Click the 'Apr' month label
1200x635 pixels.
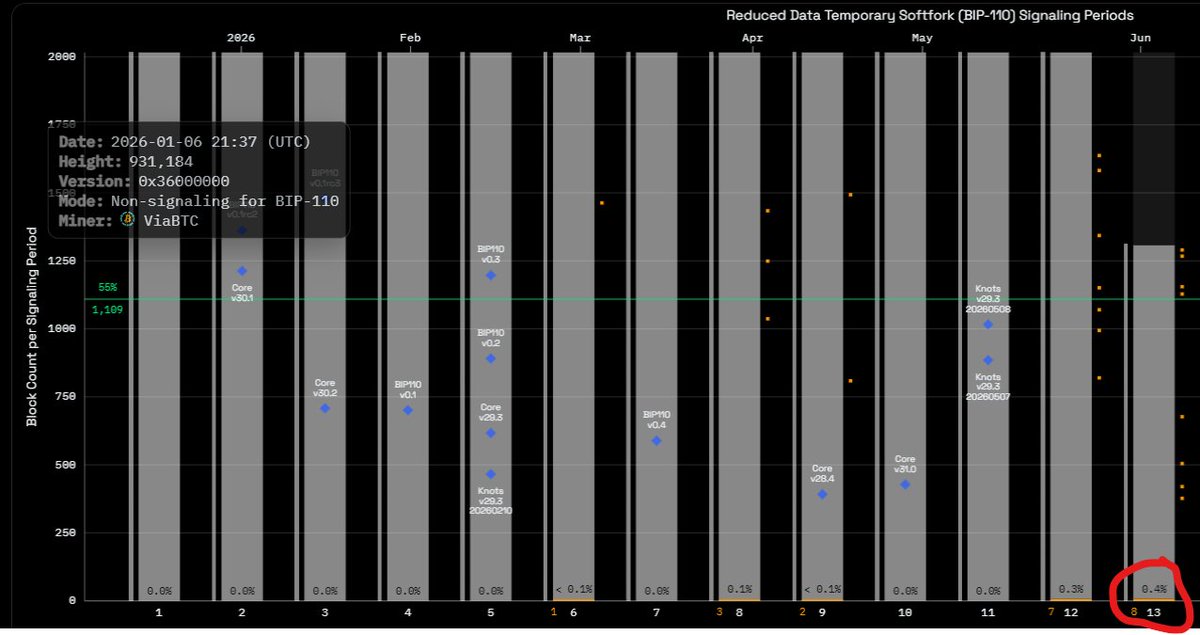(x=752, y=38)
